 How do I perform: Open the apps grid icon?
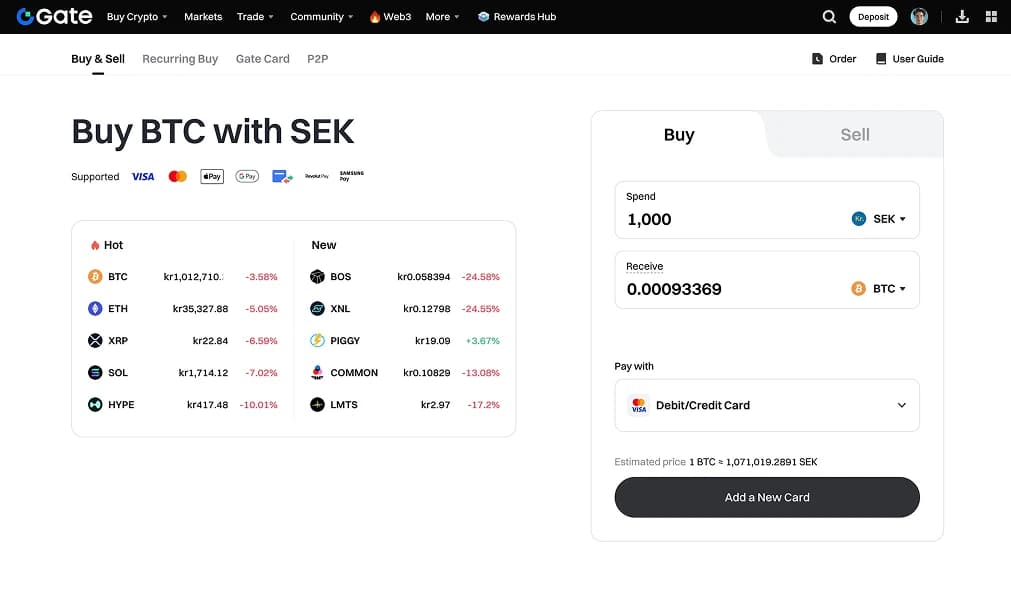[x=991, y=17]
